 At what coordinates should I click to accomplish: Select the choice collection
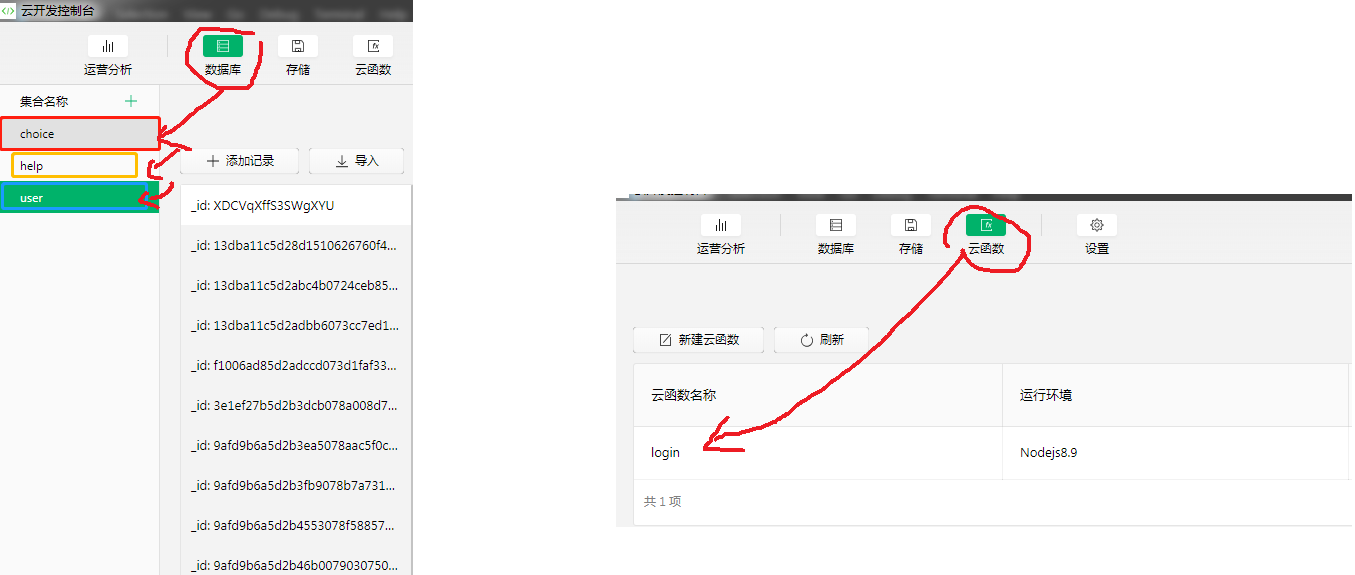(79, 134)
